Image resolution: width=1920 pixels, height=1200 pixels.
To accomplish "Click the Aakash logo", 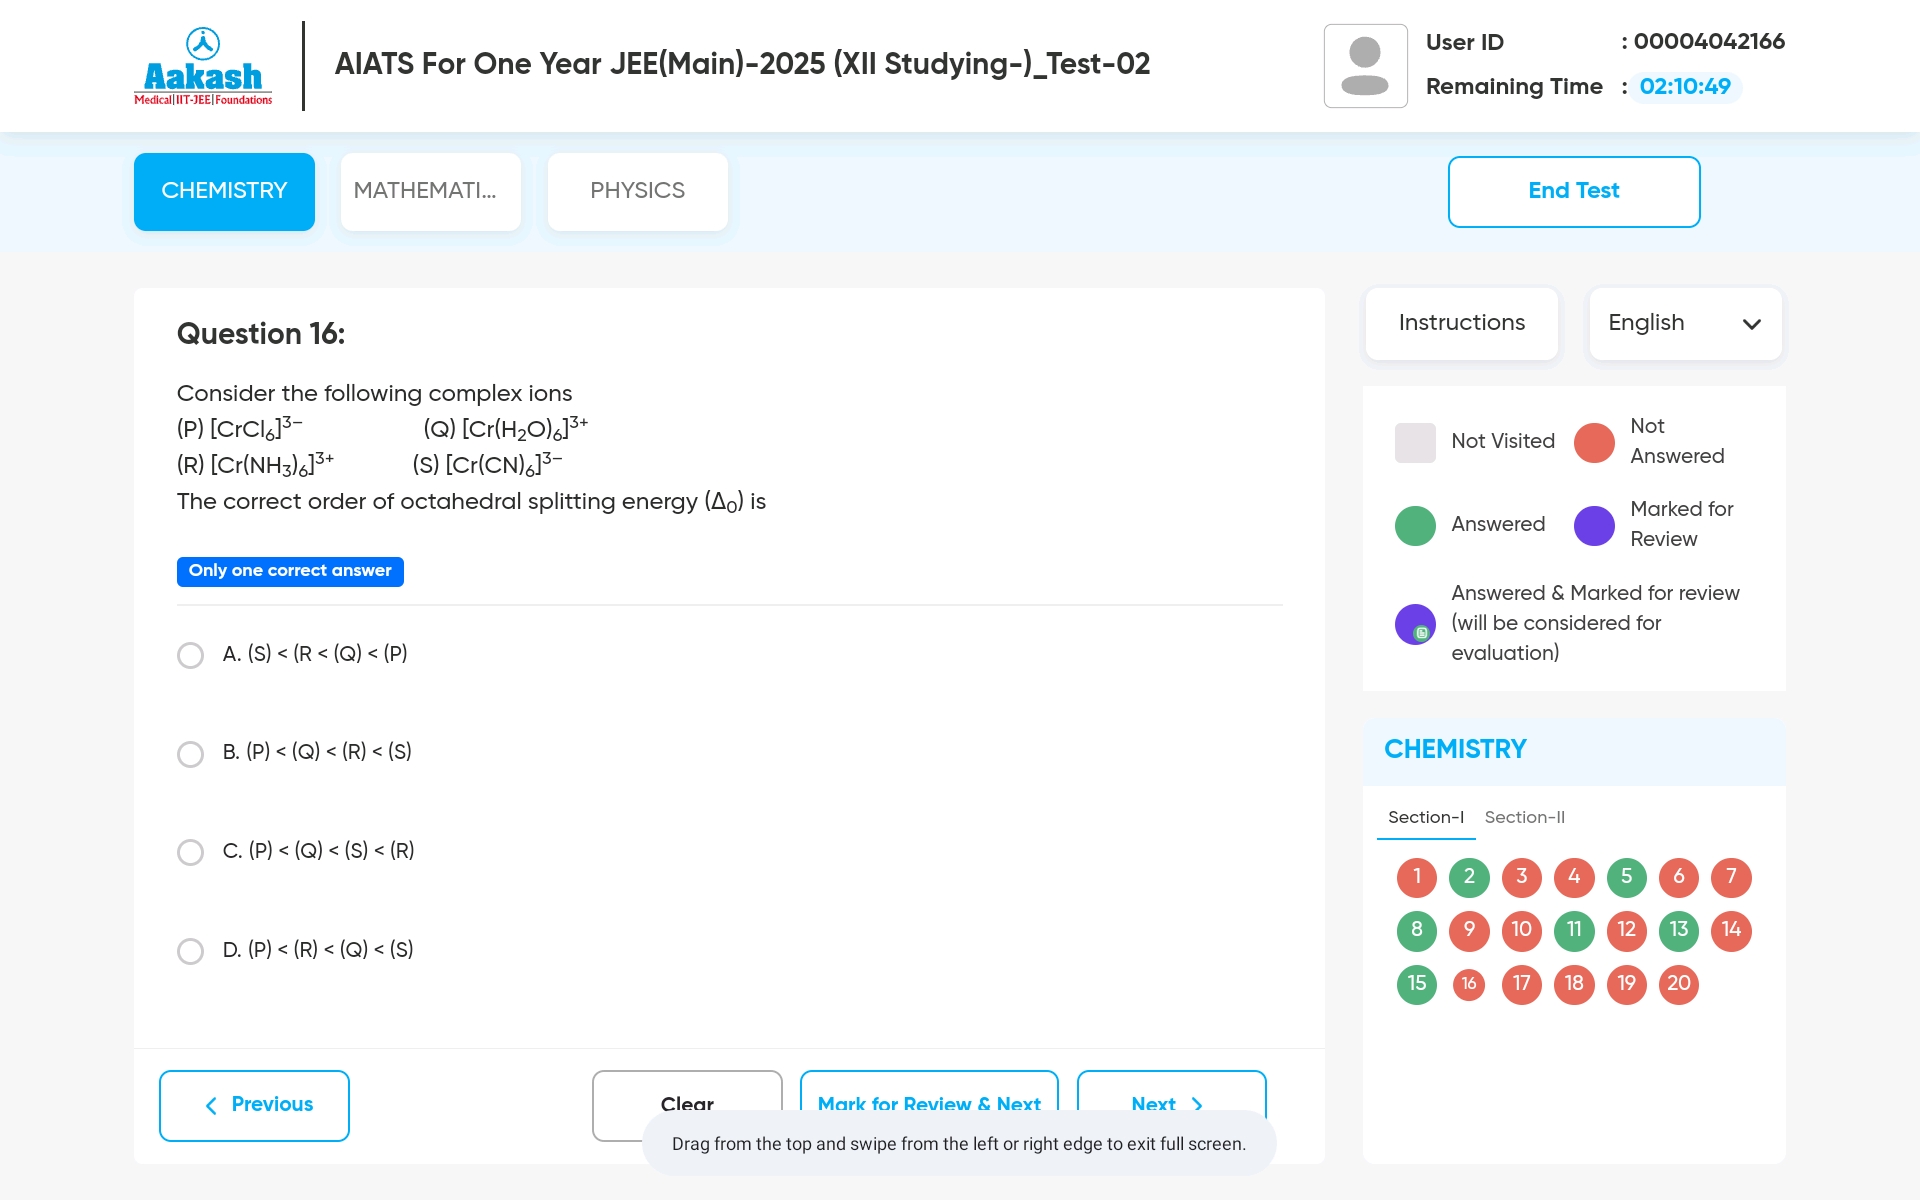I will coord(203,66).
